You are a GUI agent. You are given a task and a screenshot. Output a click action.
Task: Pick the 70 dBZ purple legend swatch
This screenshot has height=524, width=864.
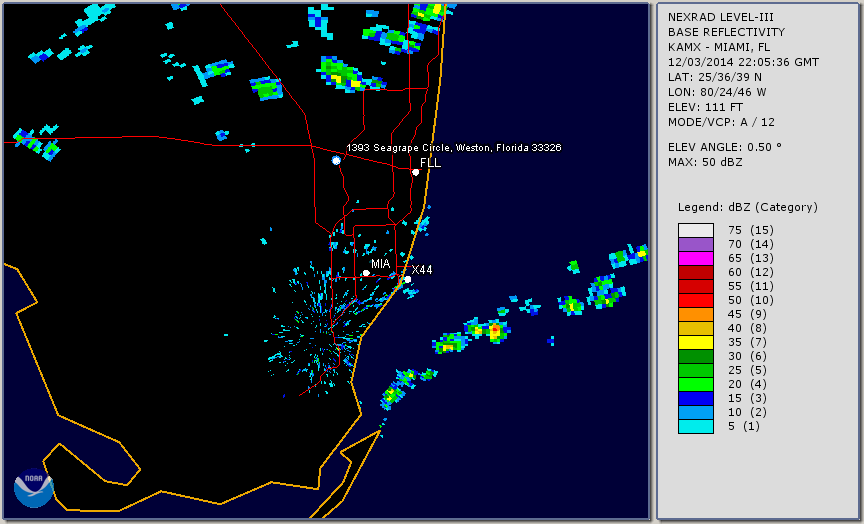695,244
